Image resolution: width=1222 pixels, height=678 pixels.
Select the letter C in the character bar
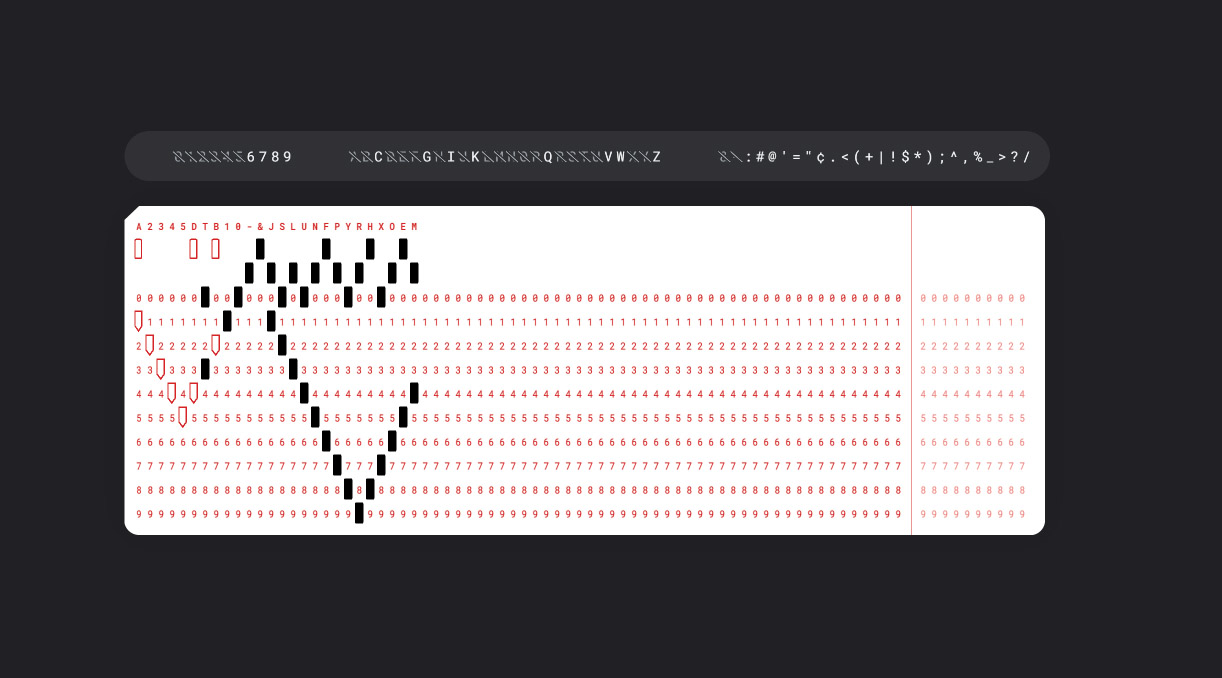point(378,157)
